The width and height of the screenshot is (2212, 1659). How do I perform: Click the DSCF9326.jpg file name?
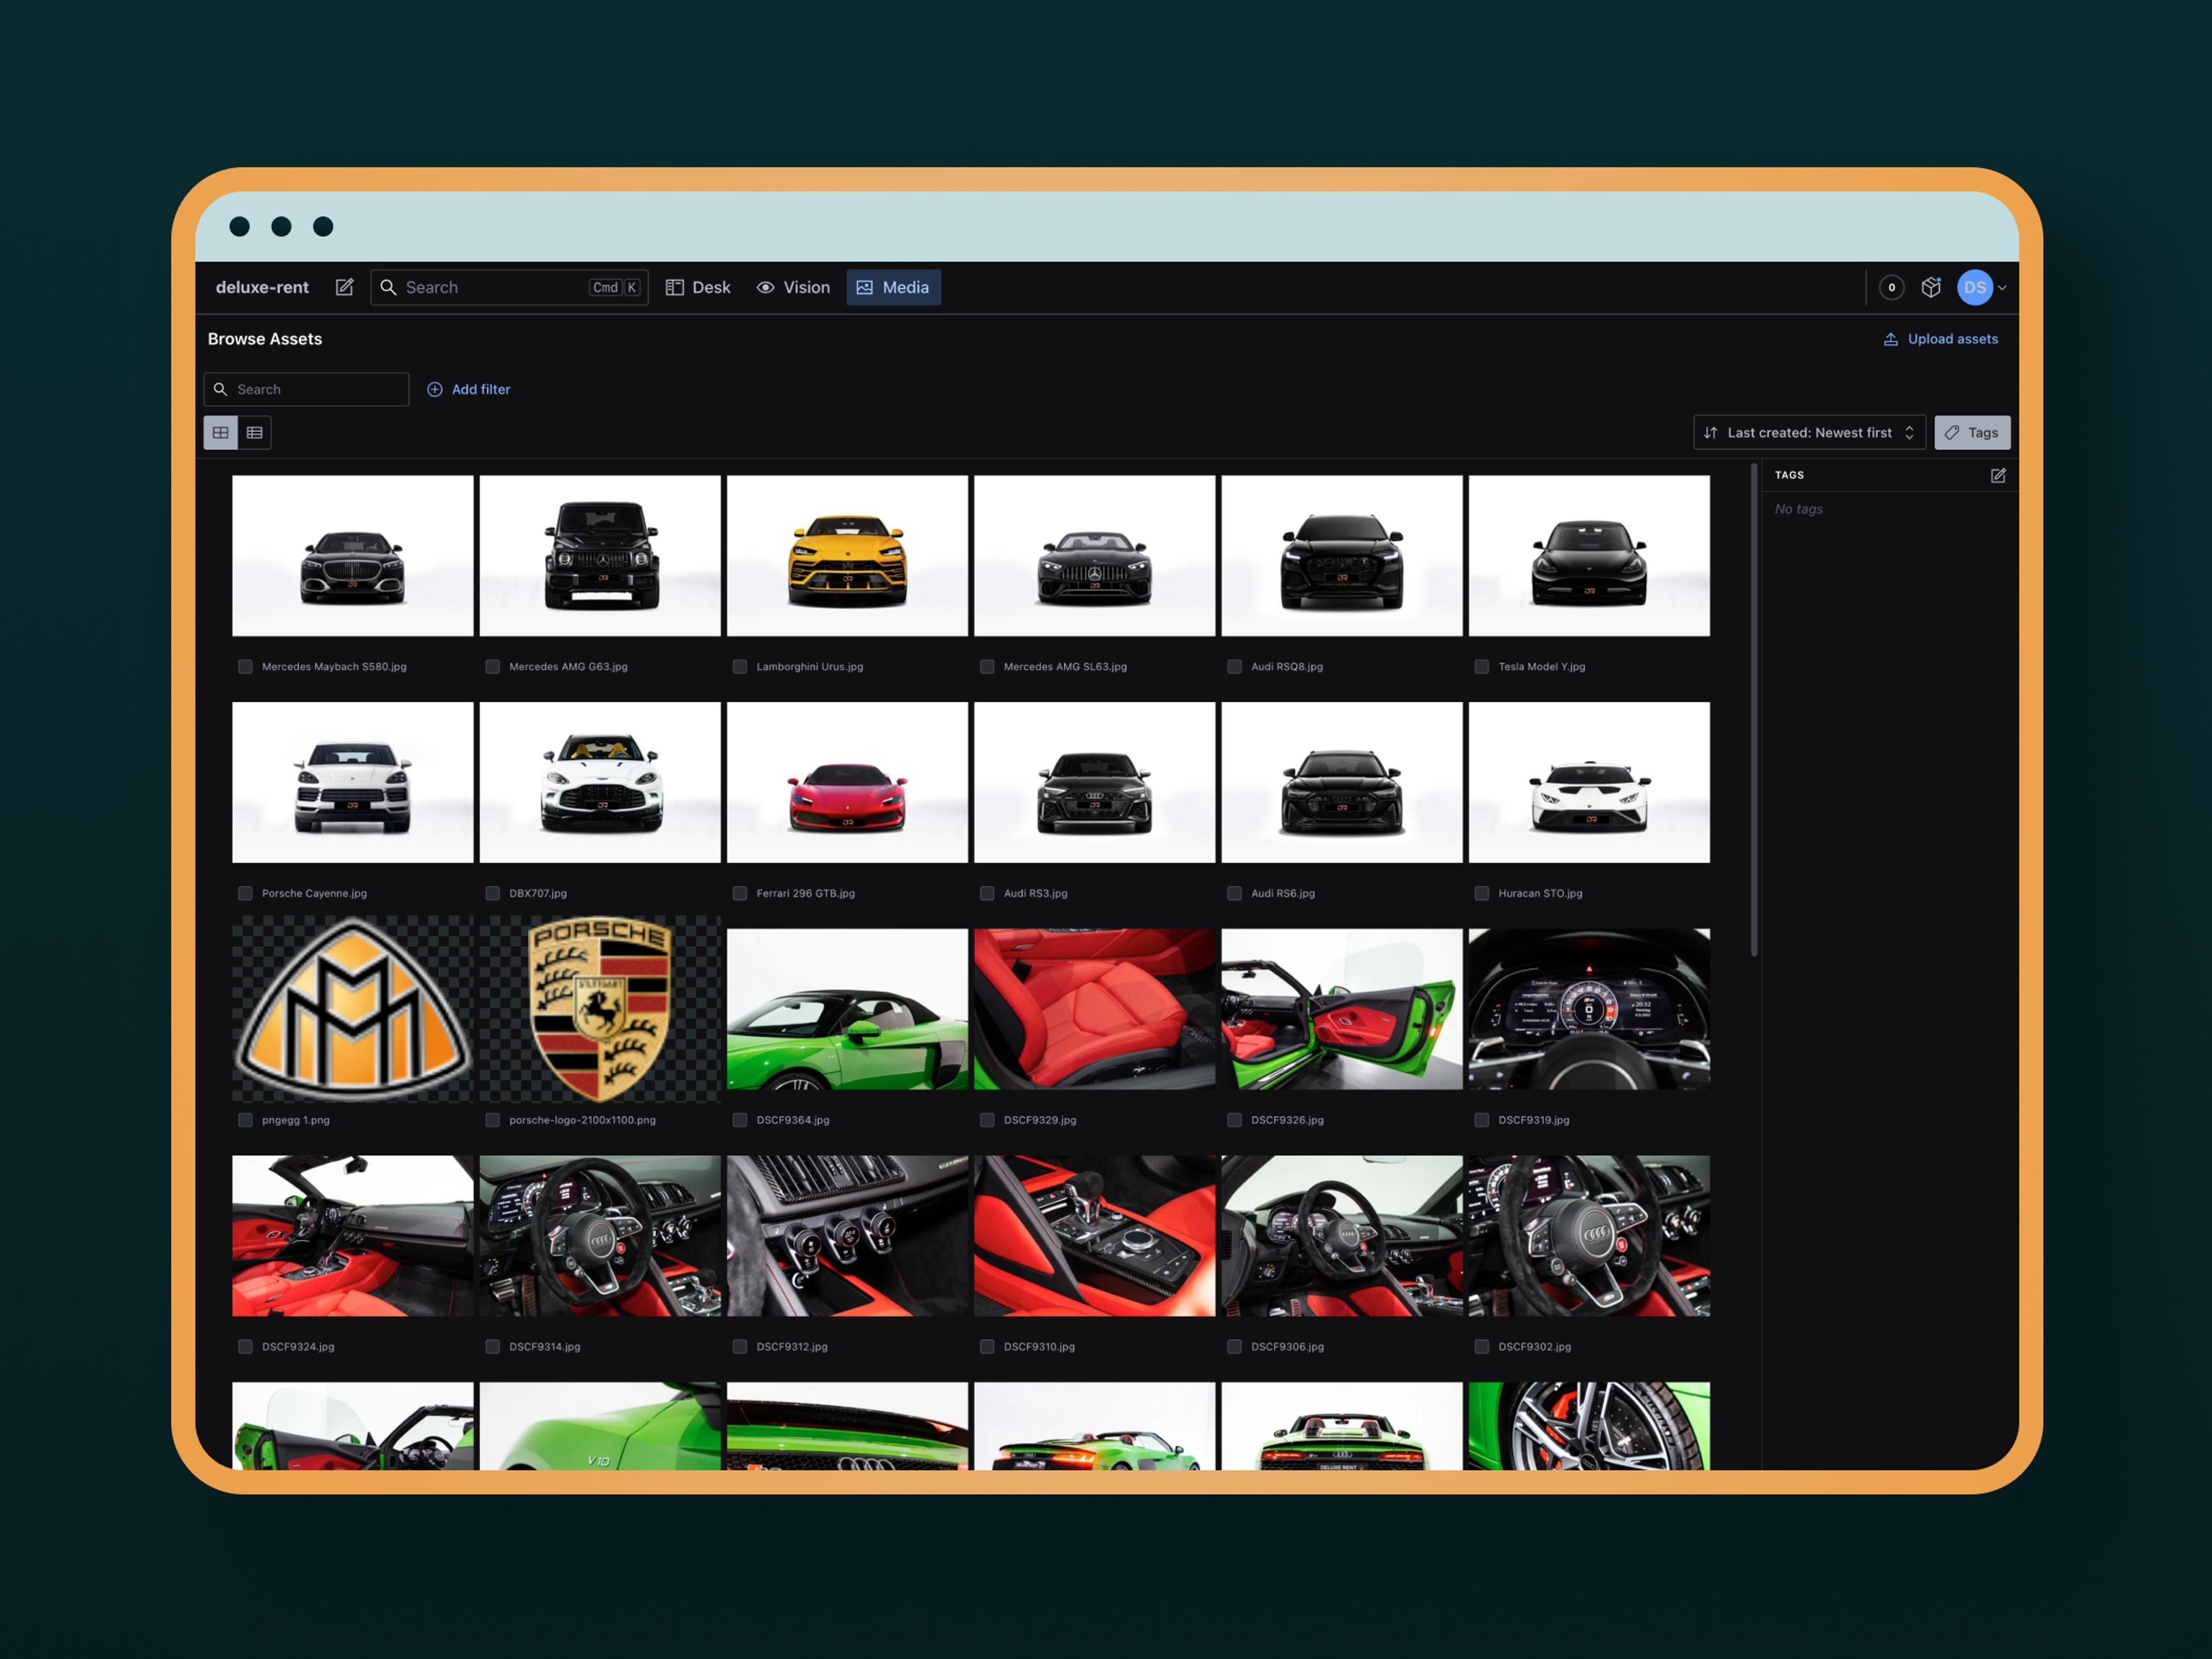pos(1287,1120)
